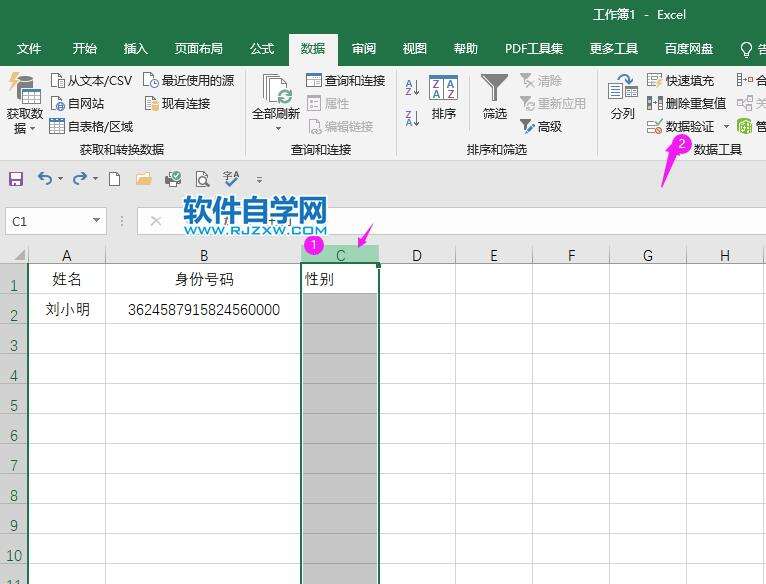766x584 pixels.
Task: Switch to the 审阅 ribbon tab
Action: [364, 49]
